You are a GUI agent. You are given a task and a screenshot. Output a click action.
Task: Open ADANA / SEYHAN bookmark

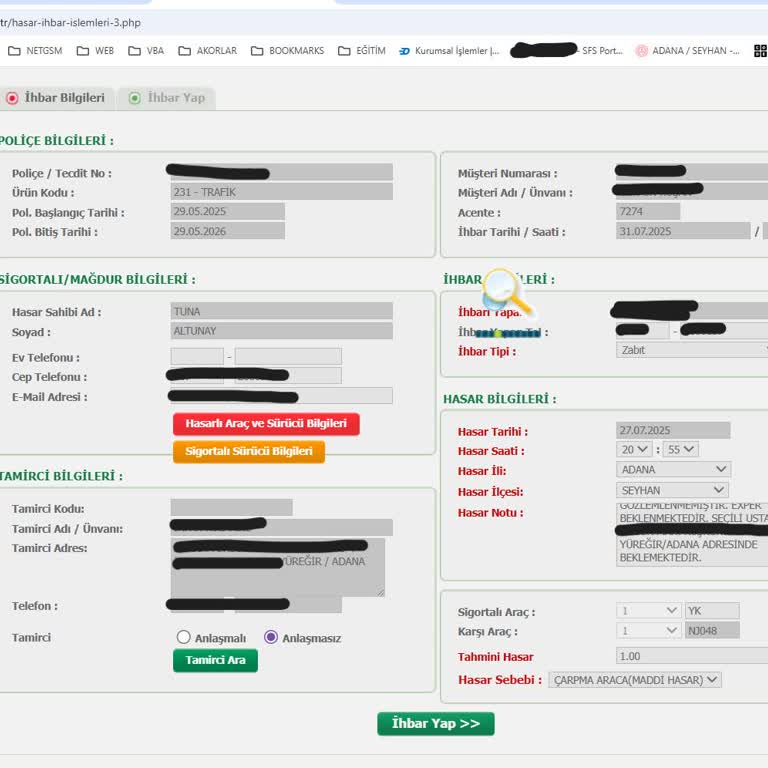tap(688, 51)
